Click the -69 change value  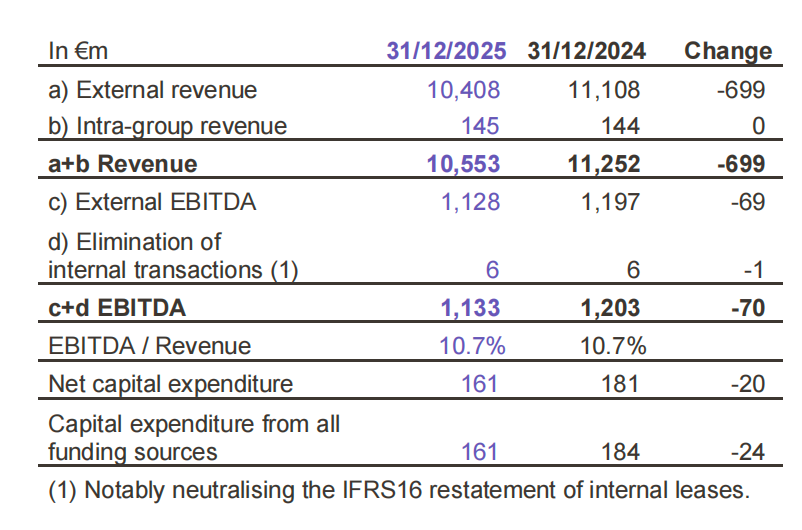pyautogui.click(x=747, y=202)
